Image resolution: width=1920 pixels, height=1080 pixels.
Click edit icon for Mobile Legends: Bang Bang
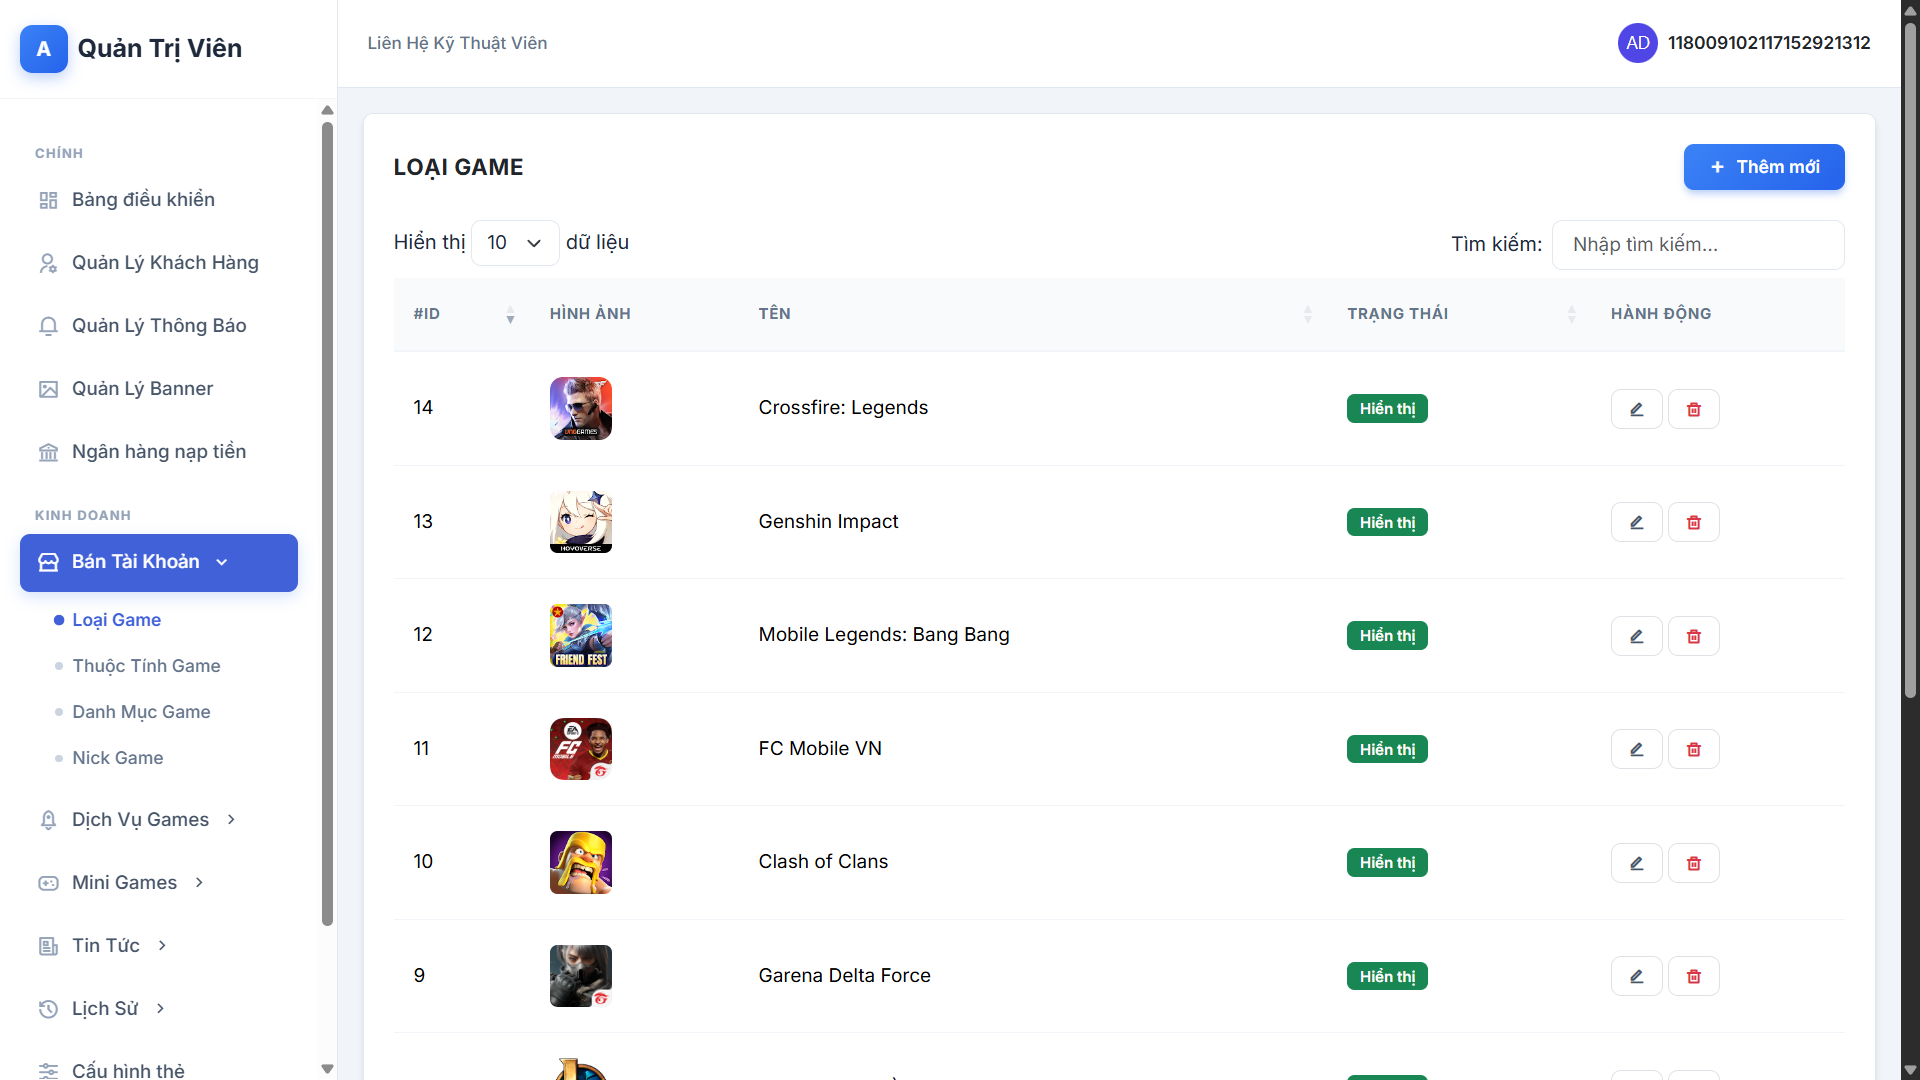pyautogui.click(x=1636, y=636)
